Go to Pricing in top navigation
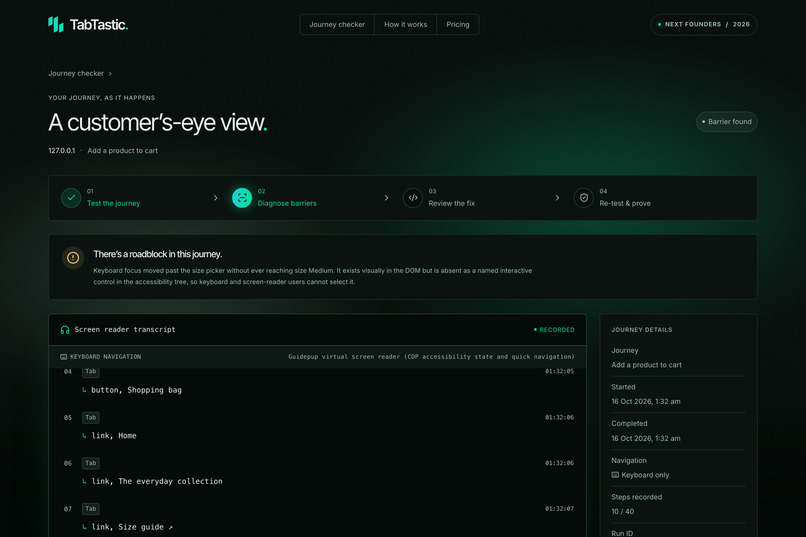Image resolution: width=806 pixels, height=537 pixels. (x=457, y=25)
